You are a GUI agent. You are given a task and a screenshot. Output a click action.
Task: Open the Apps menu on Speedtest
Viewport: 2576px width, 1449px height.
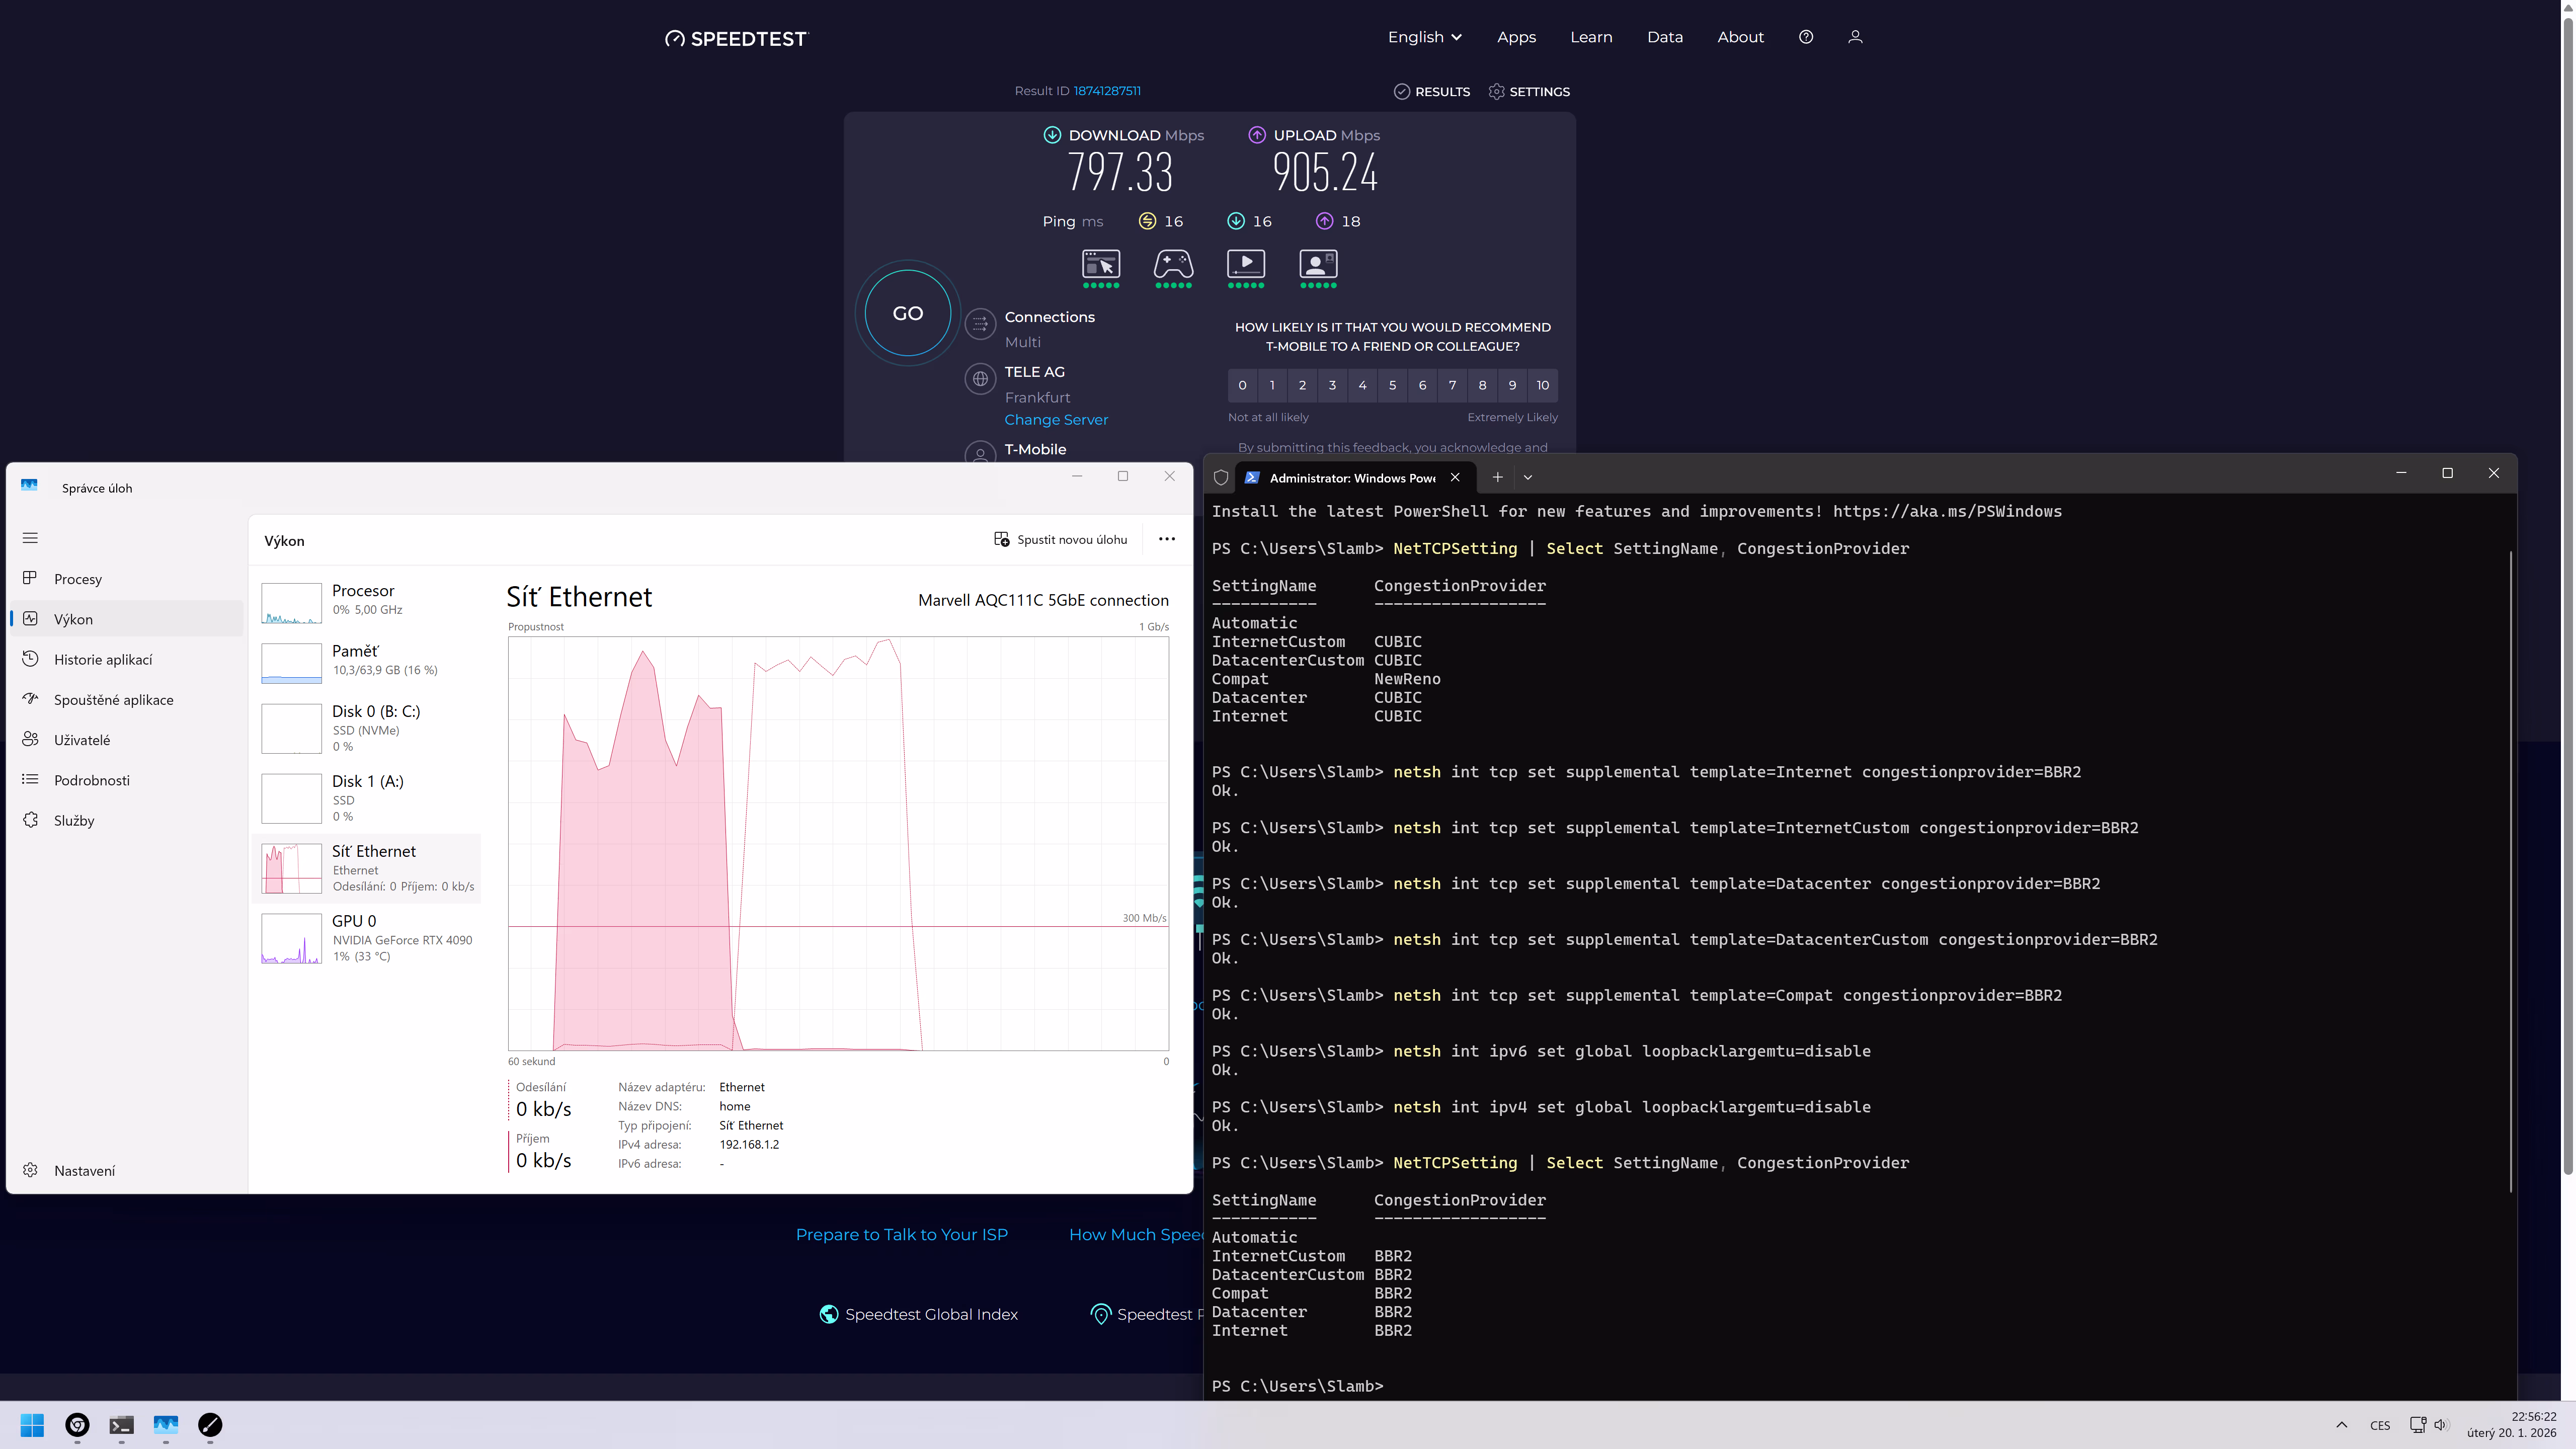[1516, 37]
